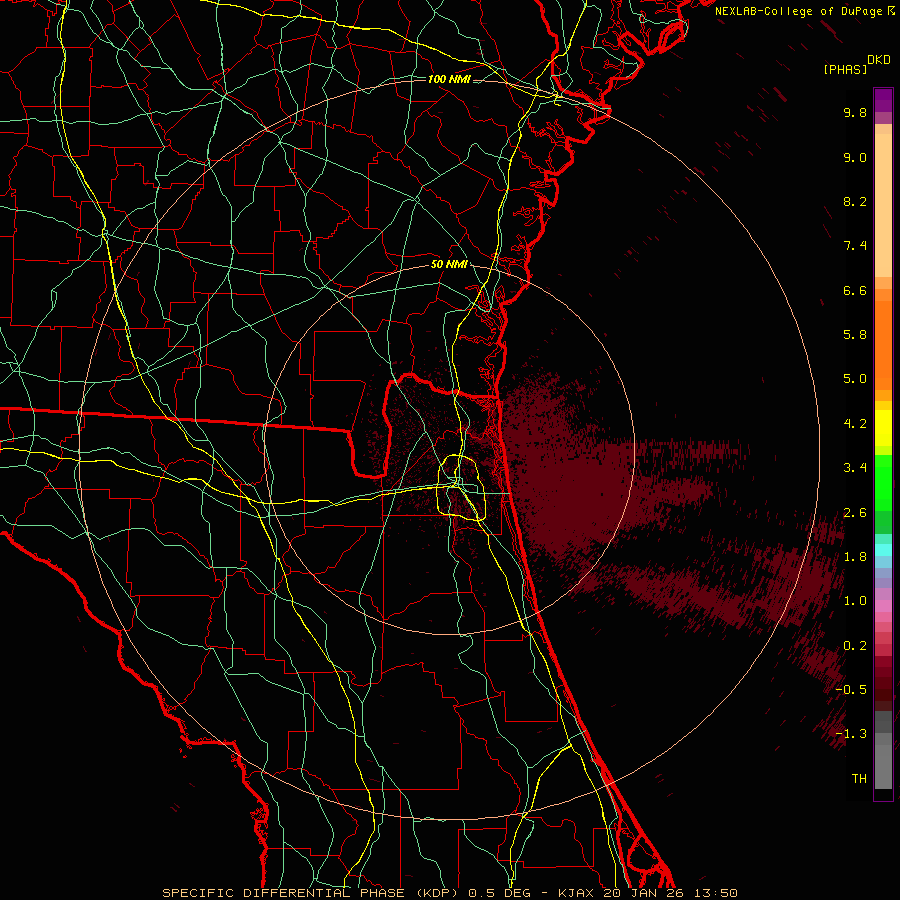Pick the purple band atop the color bar
Screen dimensions: 900x900
[883, 100]
